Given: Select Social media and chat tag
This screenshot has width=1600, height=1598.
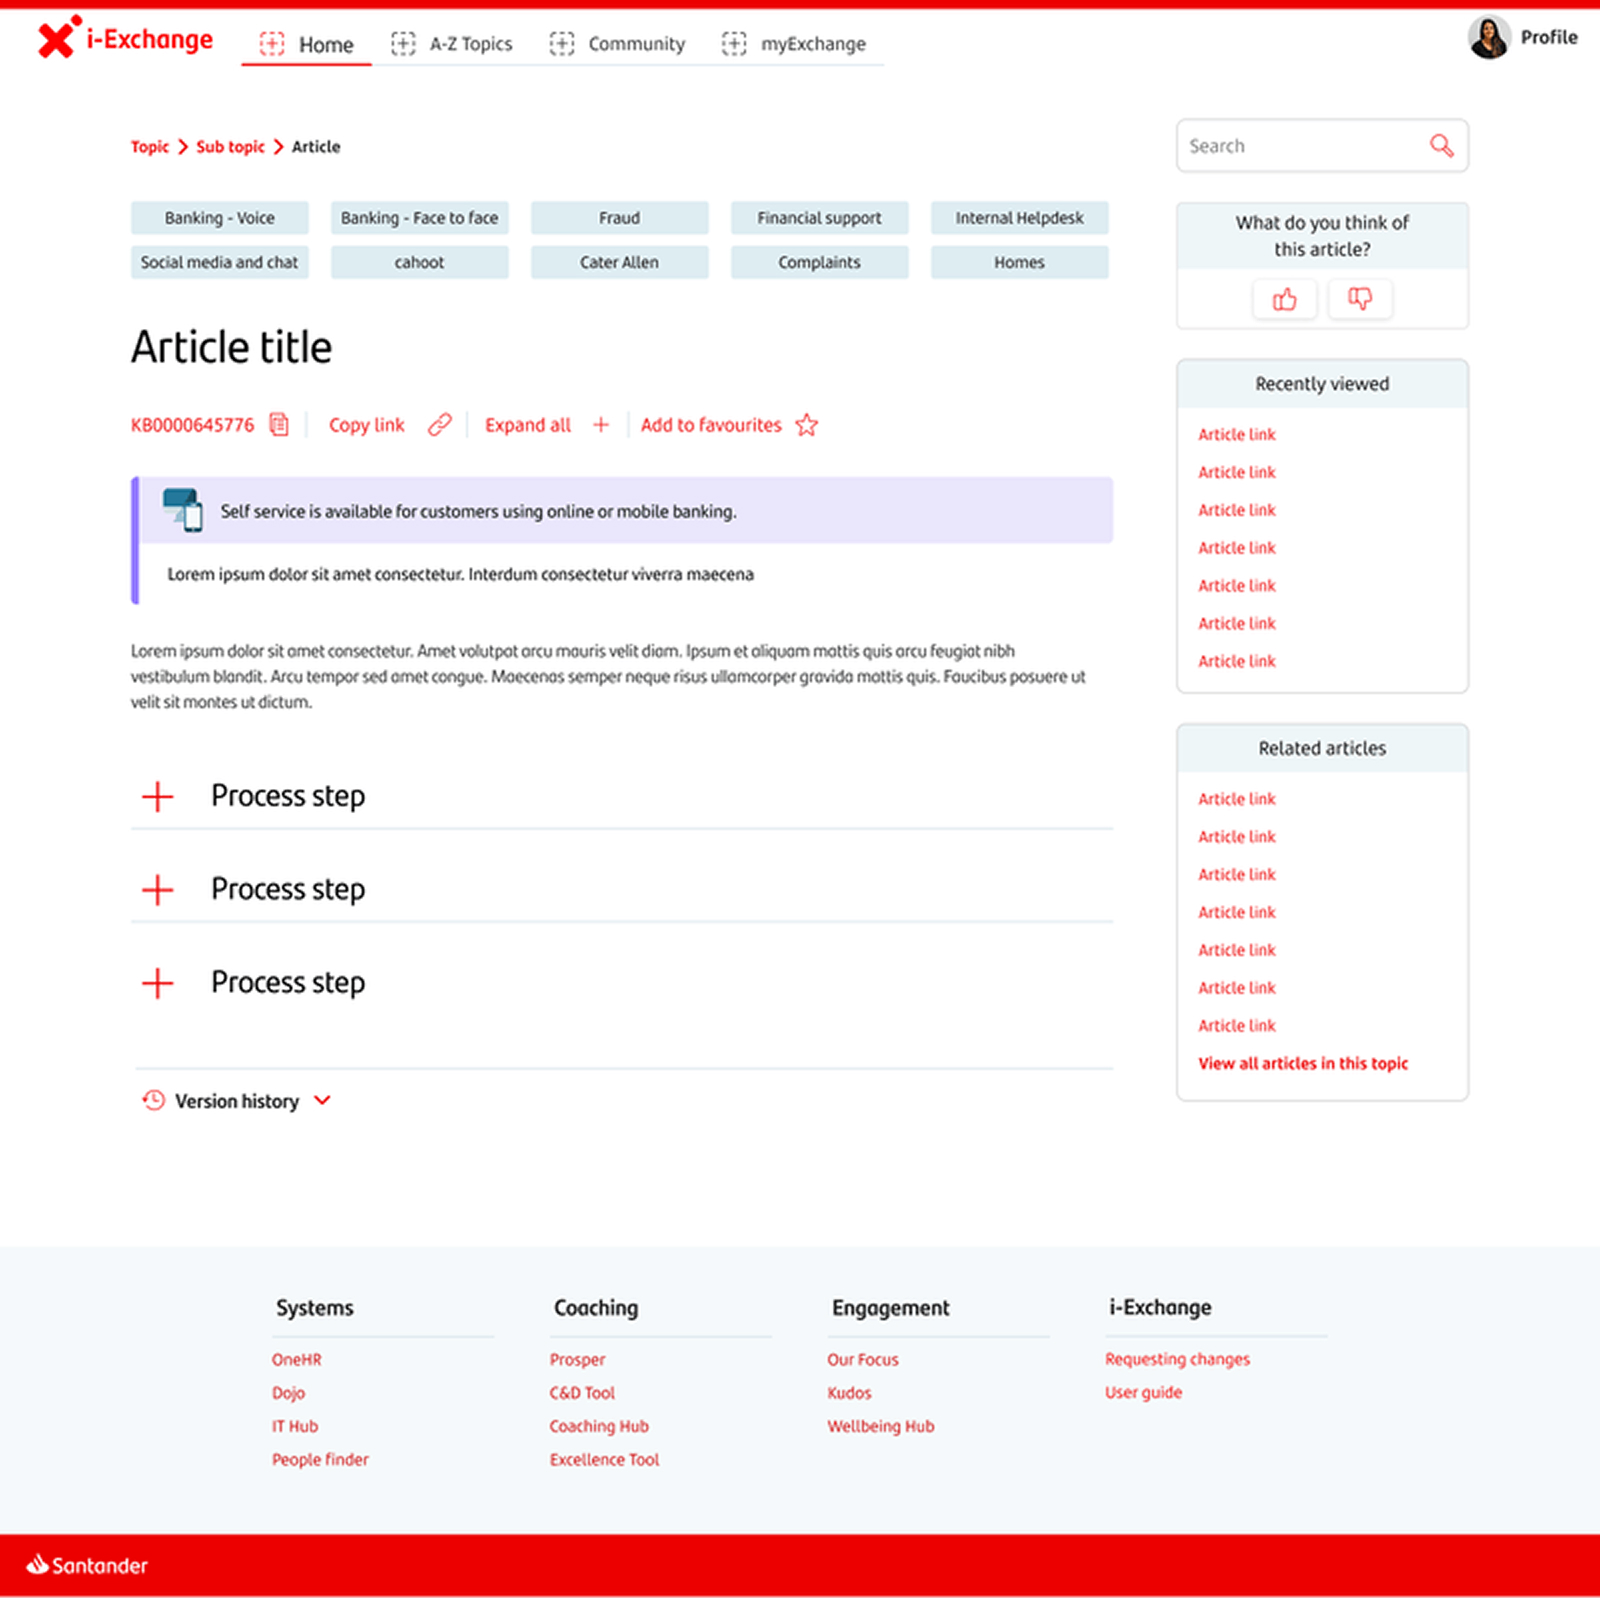Looking at the screenshot, I should pyautogui.click(x=220, y=262).
